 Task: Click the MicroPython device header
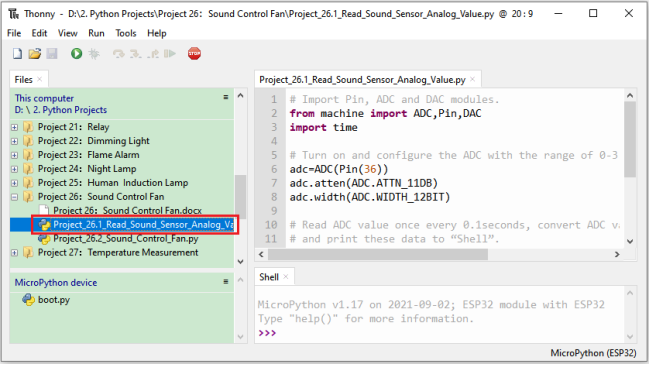click(56, 282)
